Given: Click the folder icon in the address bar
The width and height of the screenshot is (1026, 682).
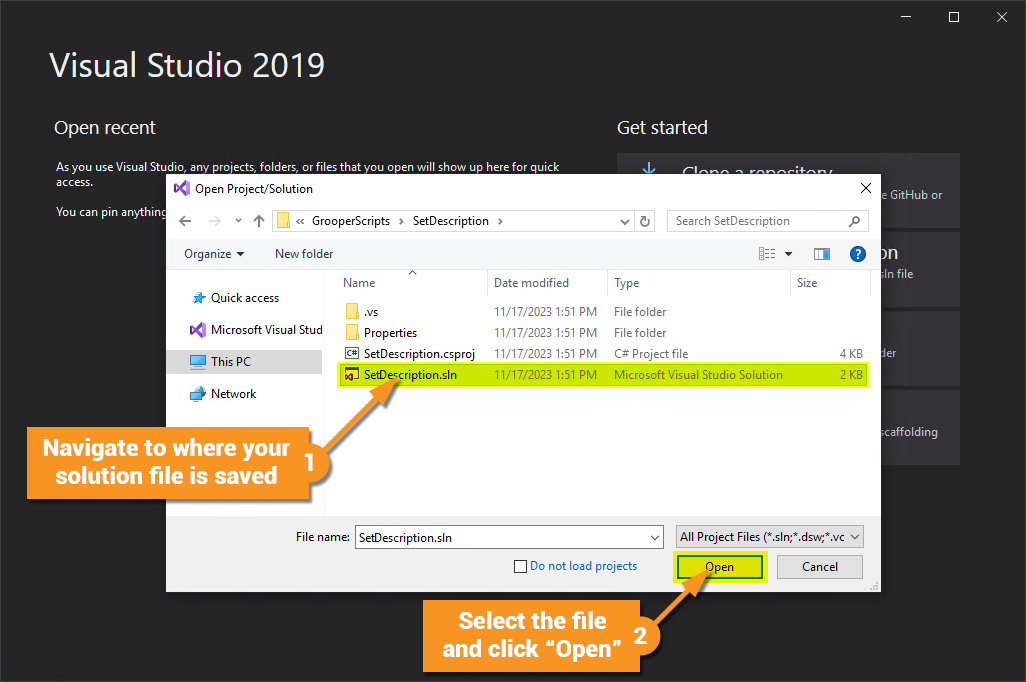Looking at the screenshot, I should click(283, 221).
